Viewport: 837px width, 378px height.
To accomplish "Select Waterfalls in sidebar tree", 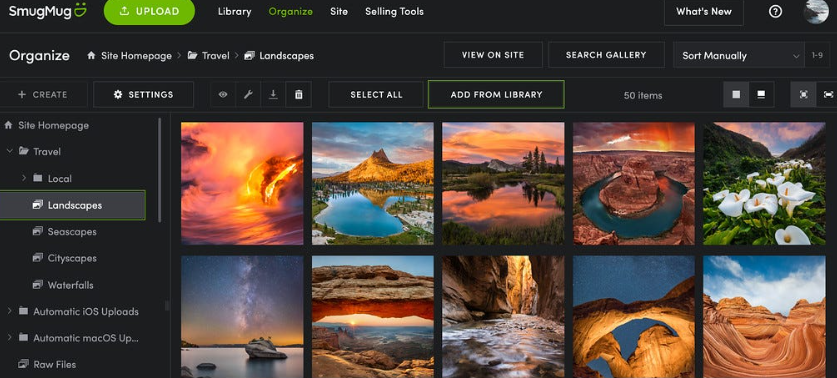I will click(70, 285).
